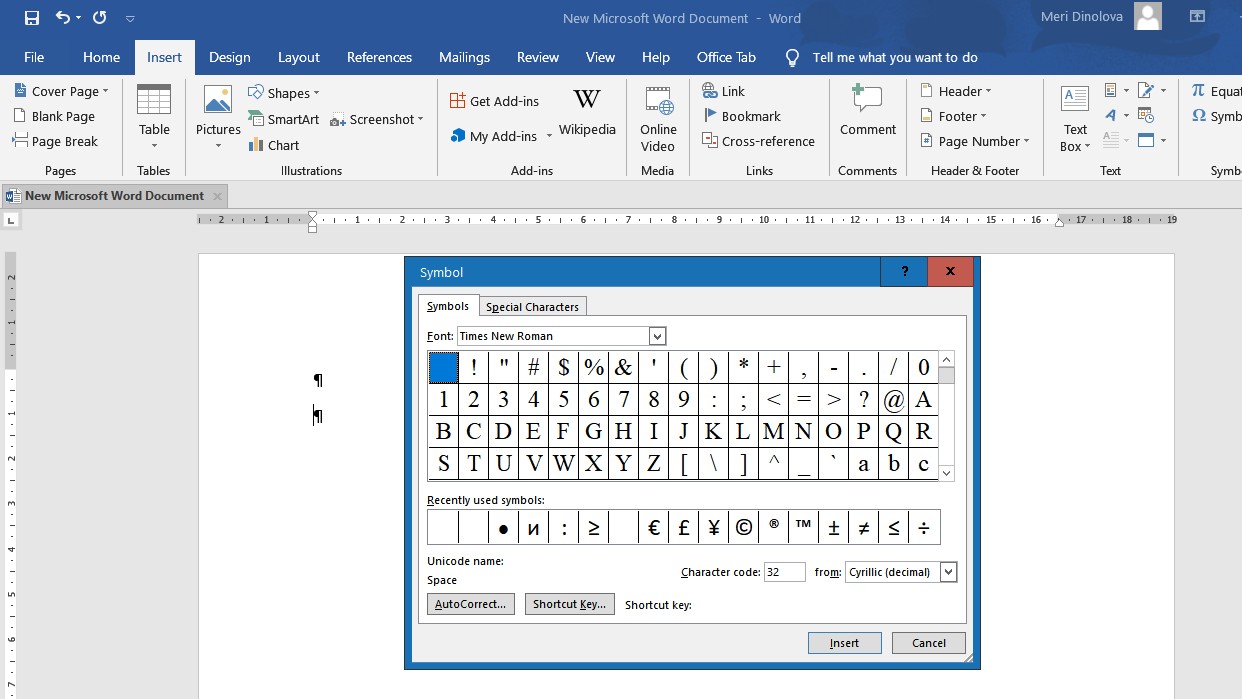Open the References tab
The image size is (1242, 699).
pyautogui.click(x=379, y=57)
